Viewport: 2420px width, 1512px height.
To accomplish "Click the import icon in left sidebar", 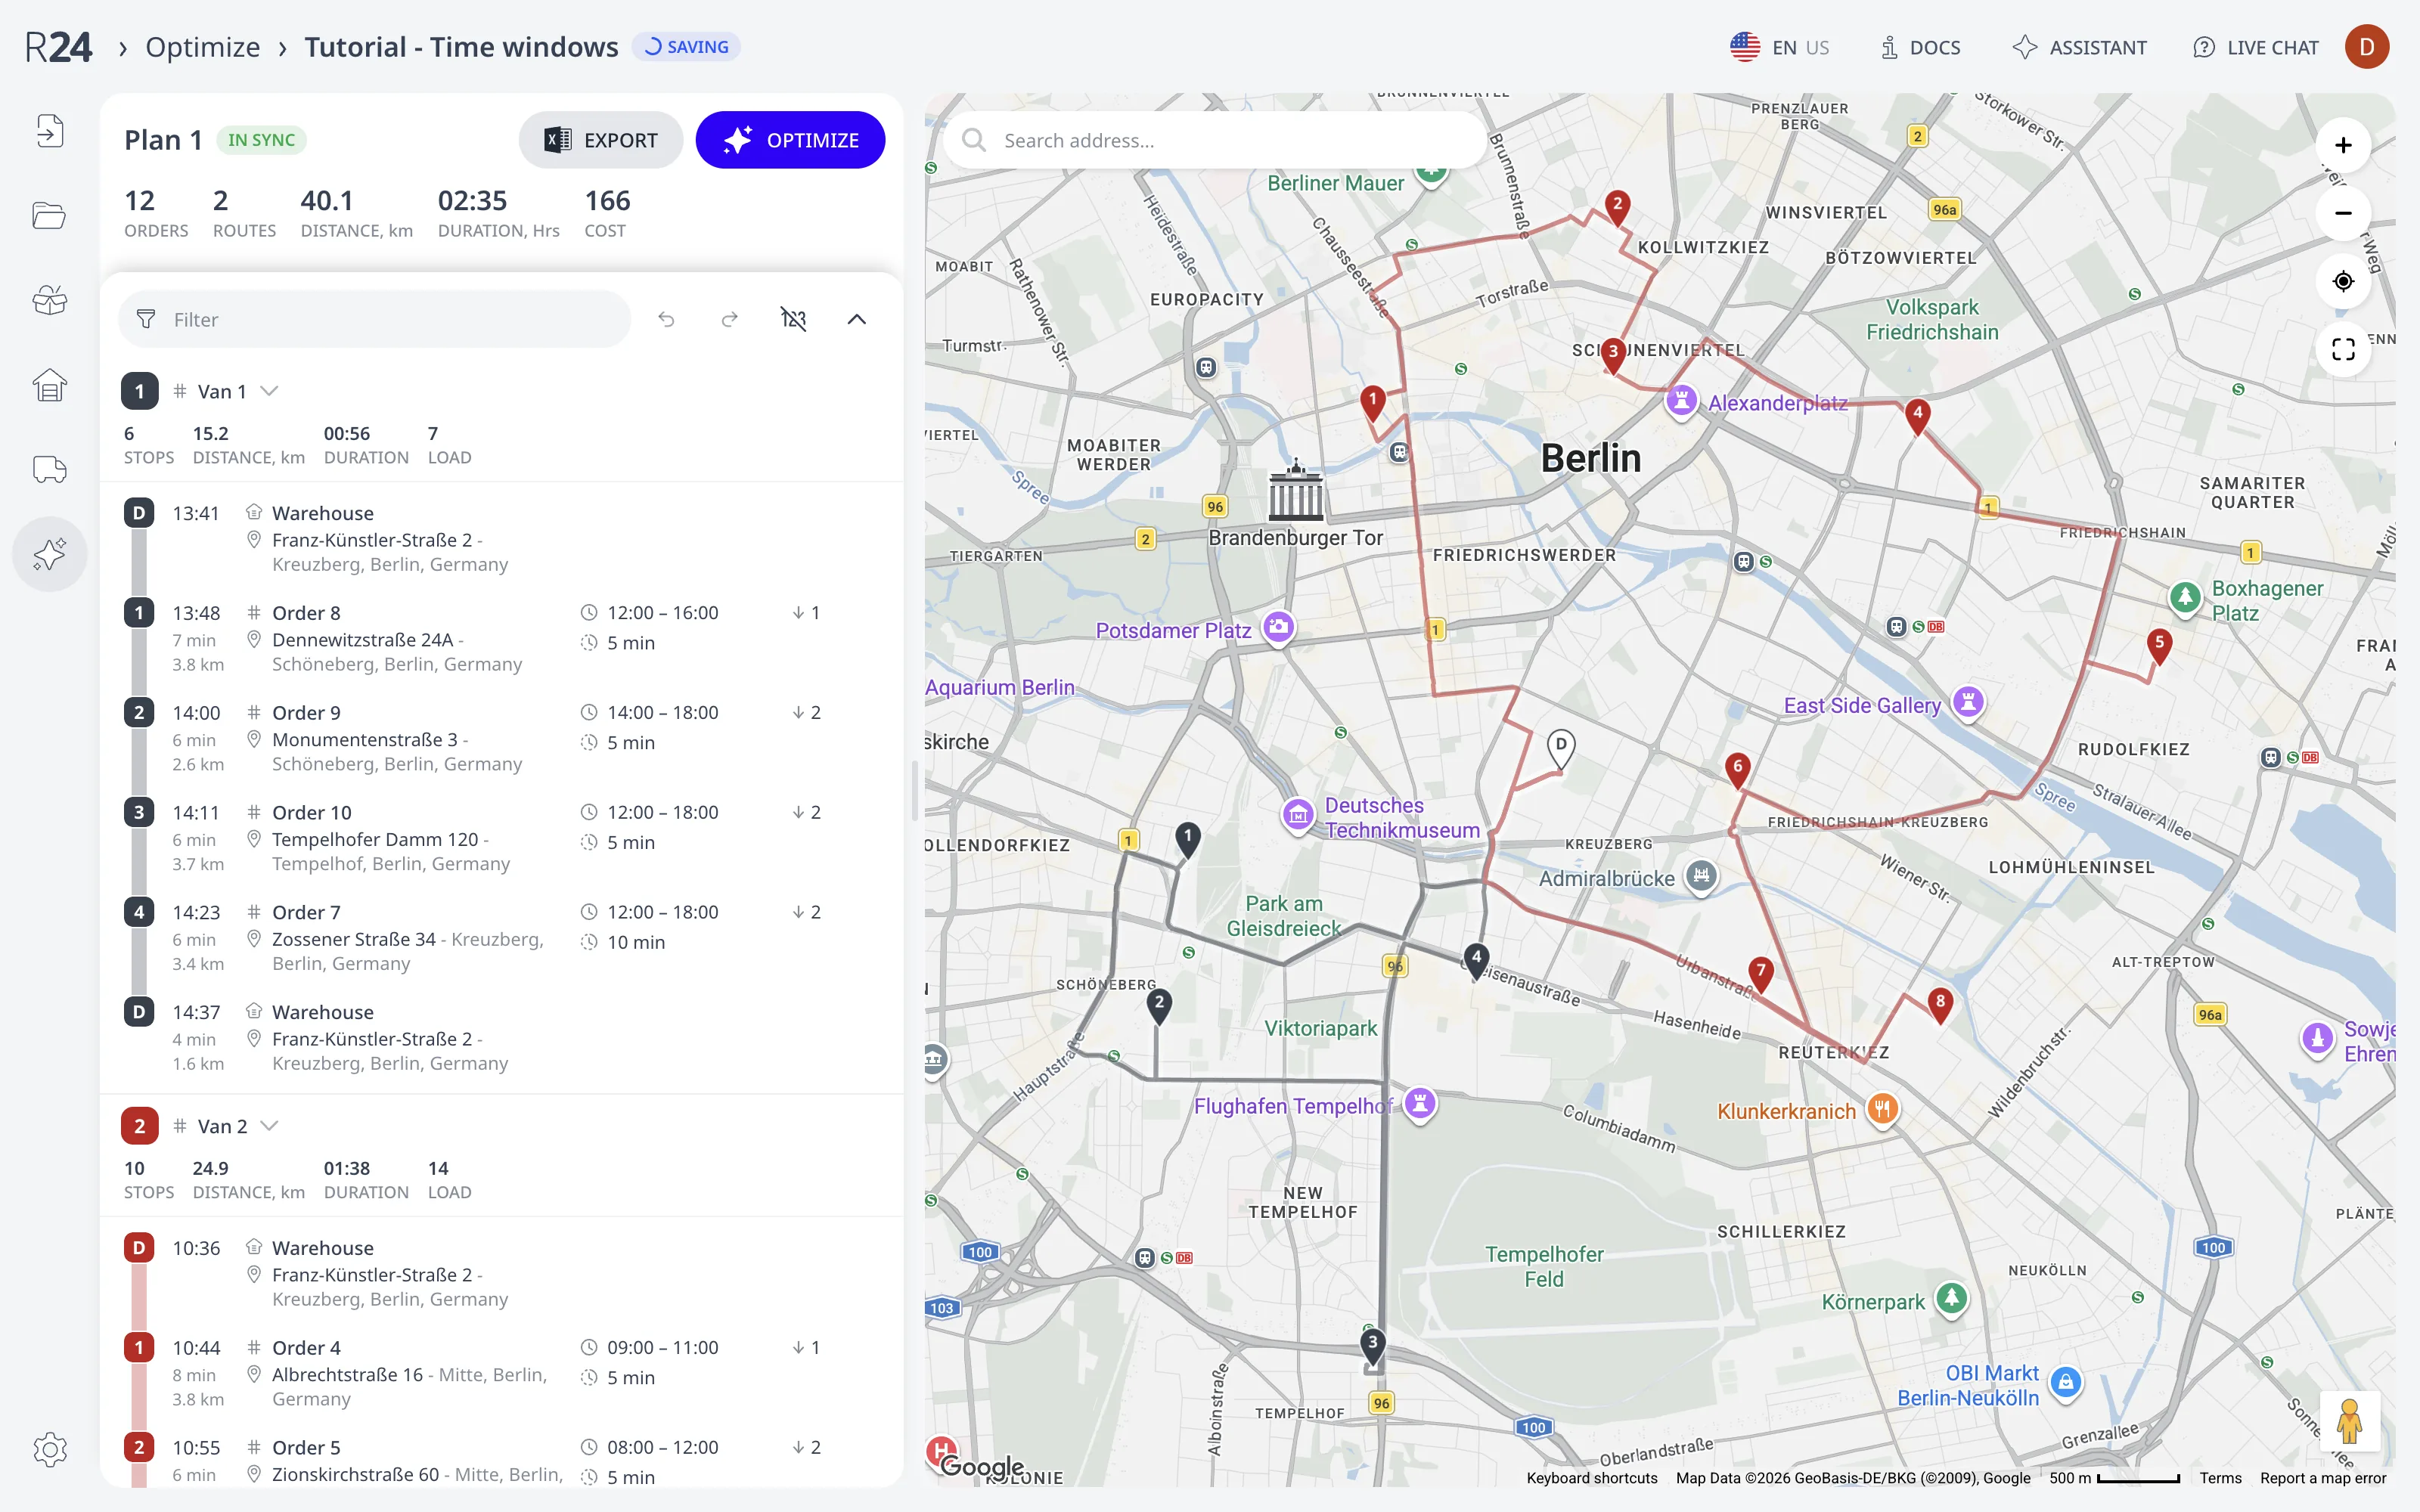I will (x=49, y=131).
